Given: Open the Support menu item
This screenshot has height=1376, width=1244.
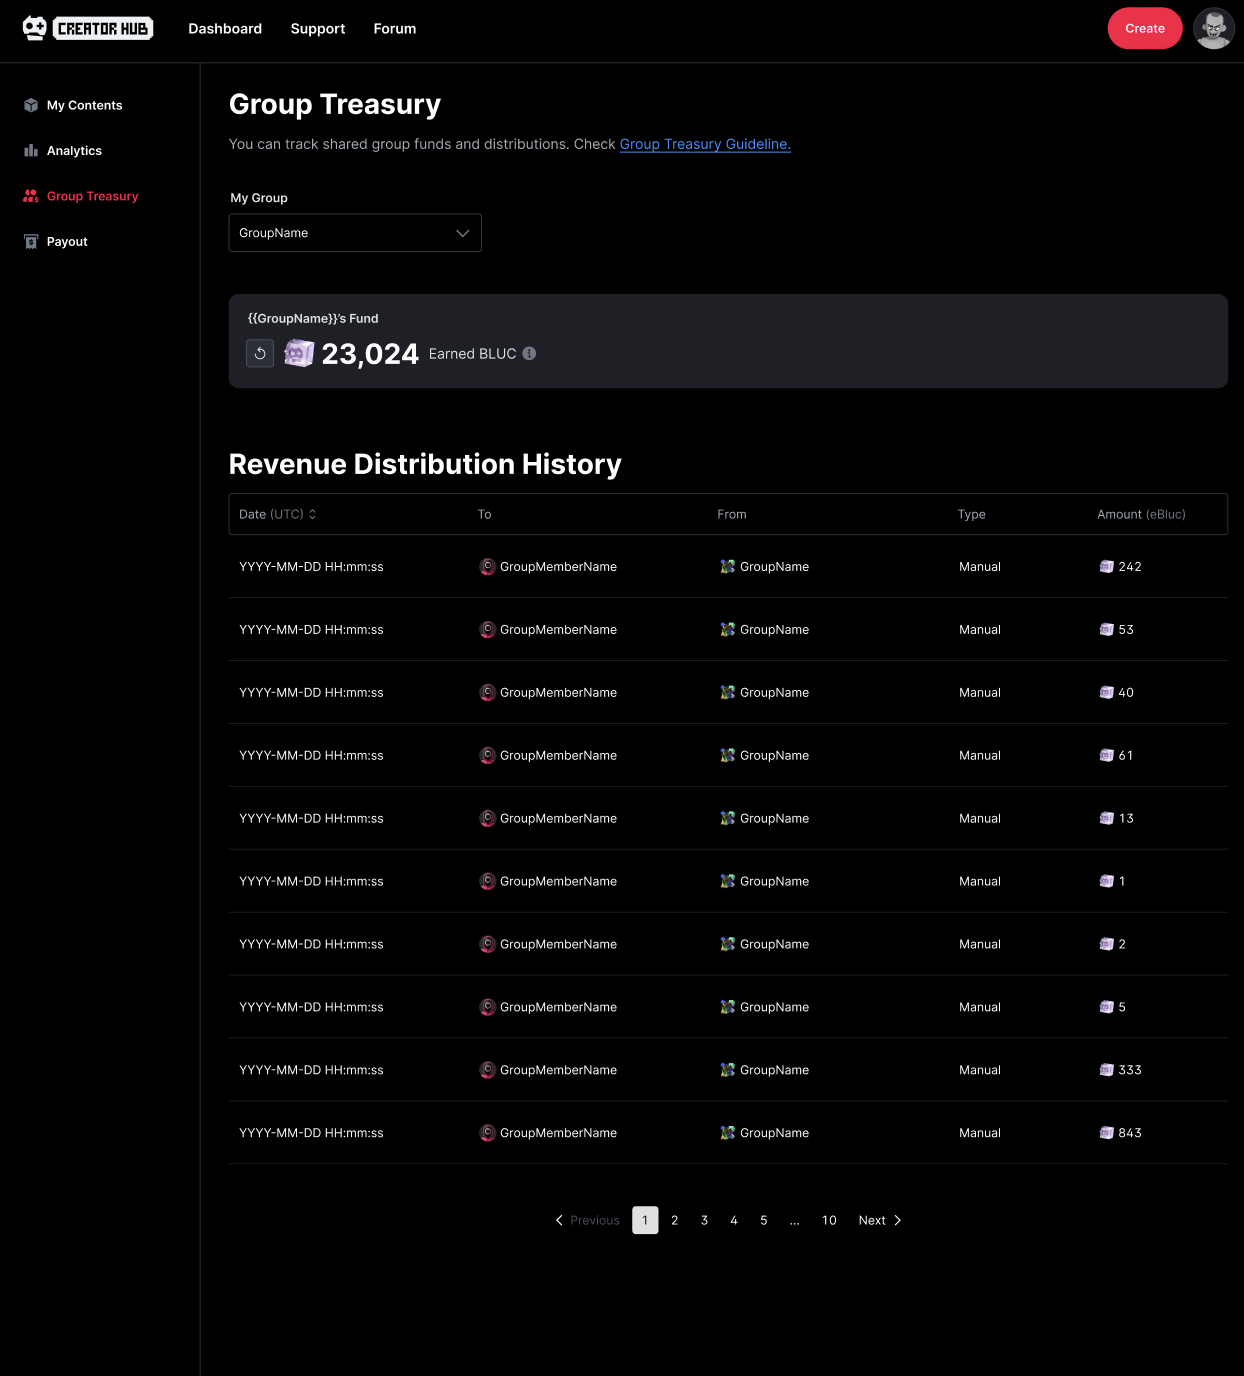Looking at the screenshot, I should pyautogui.click(x=318, y=29).
